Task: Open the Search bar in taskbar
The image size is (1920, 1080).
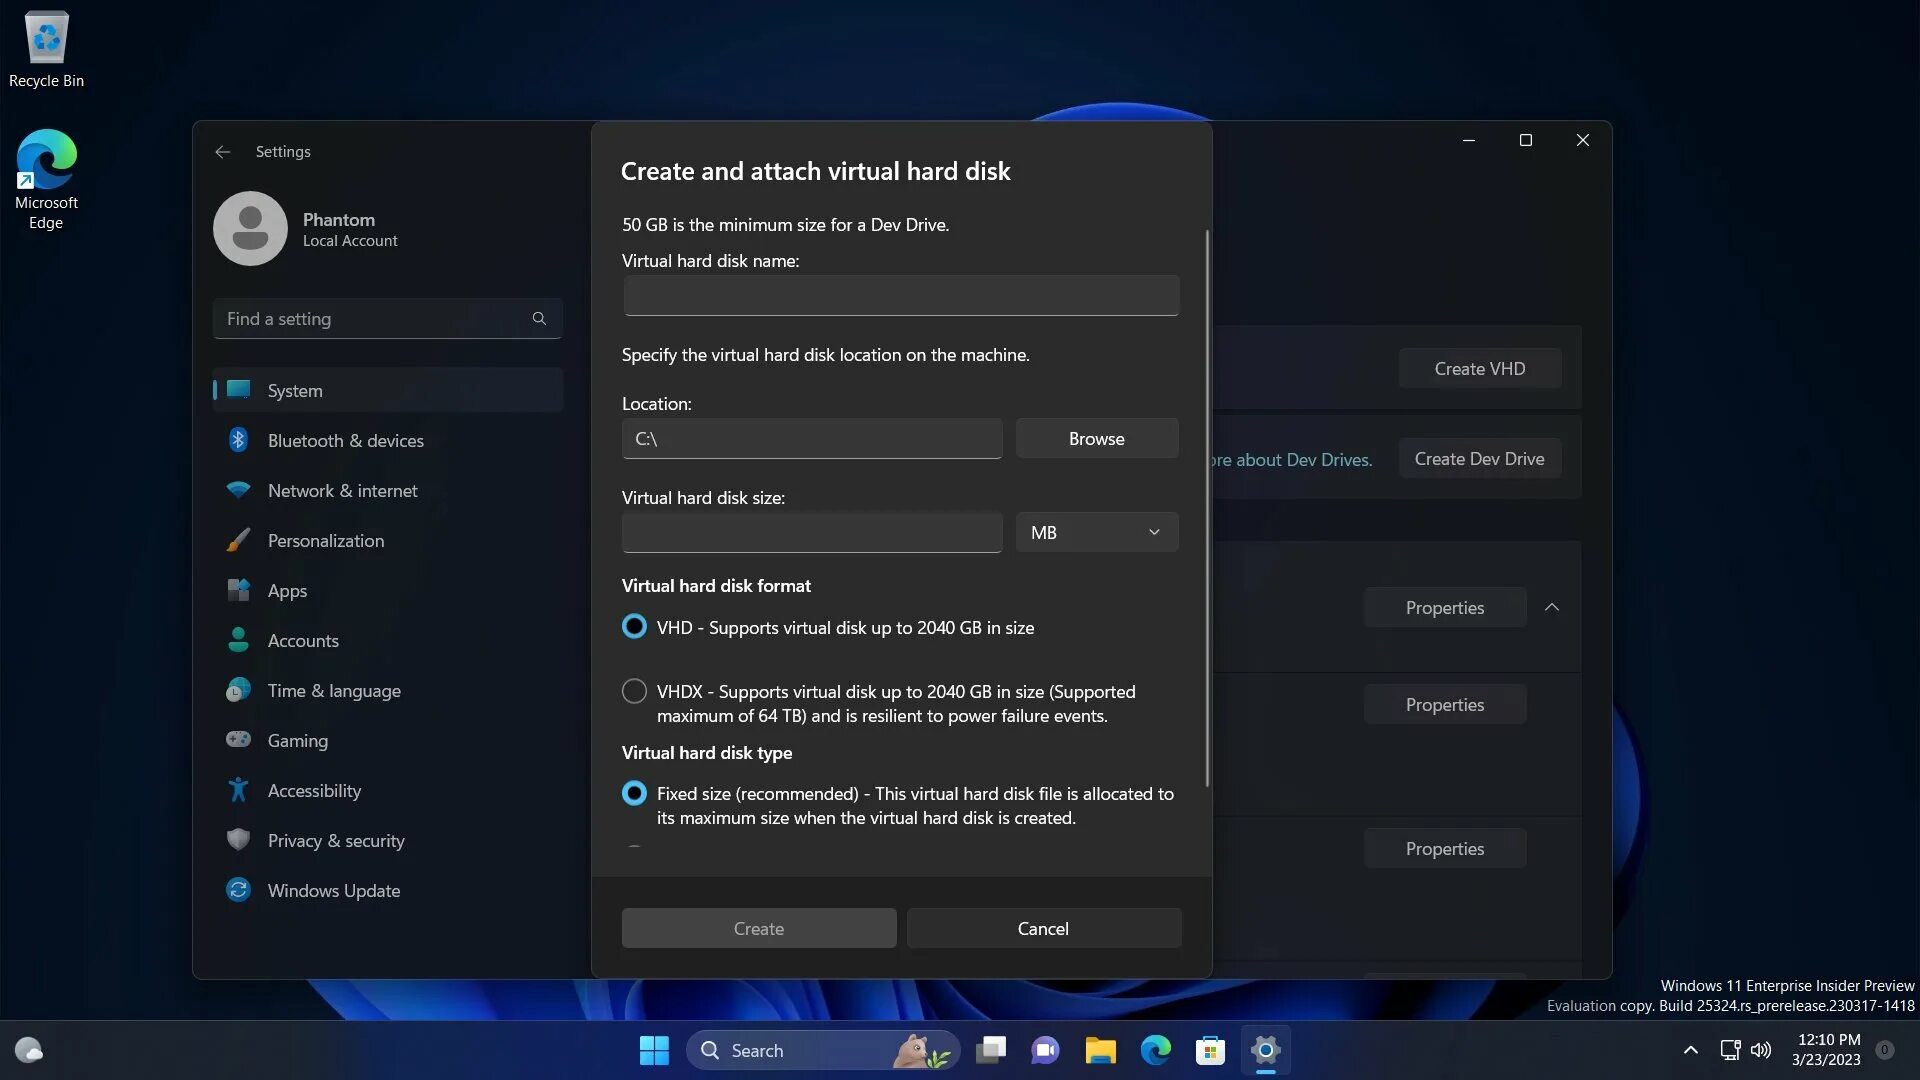Action: (x=818, y=1051)
